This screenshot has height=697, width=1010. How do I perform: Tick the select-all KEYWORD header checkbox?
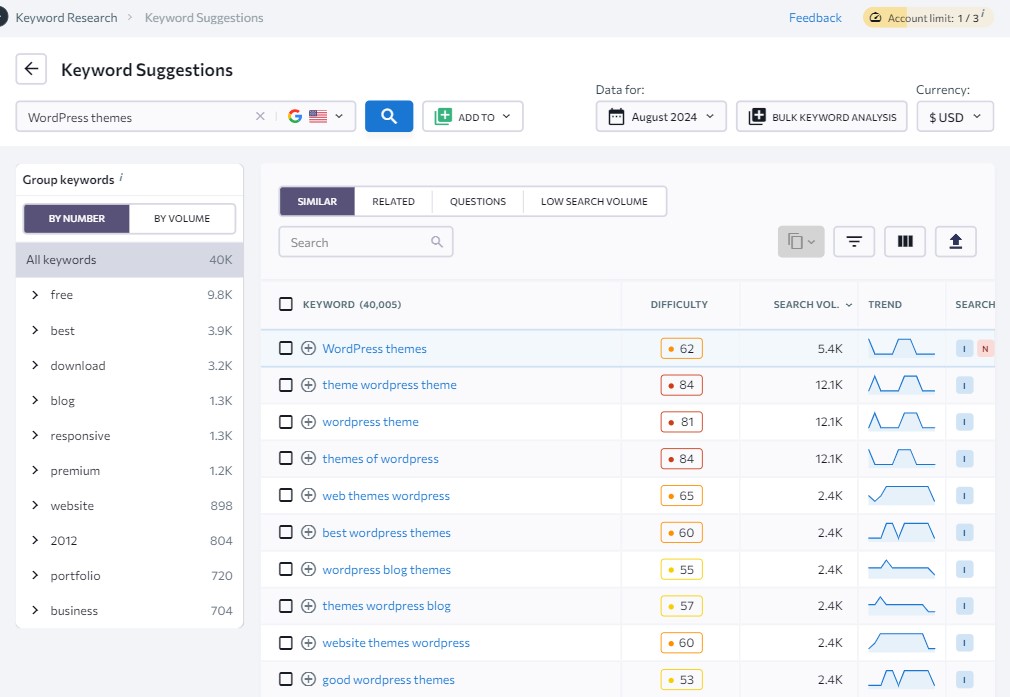point(286,304)
